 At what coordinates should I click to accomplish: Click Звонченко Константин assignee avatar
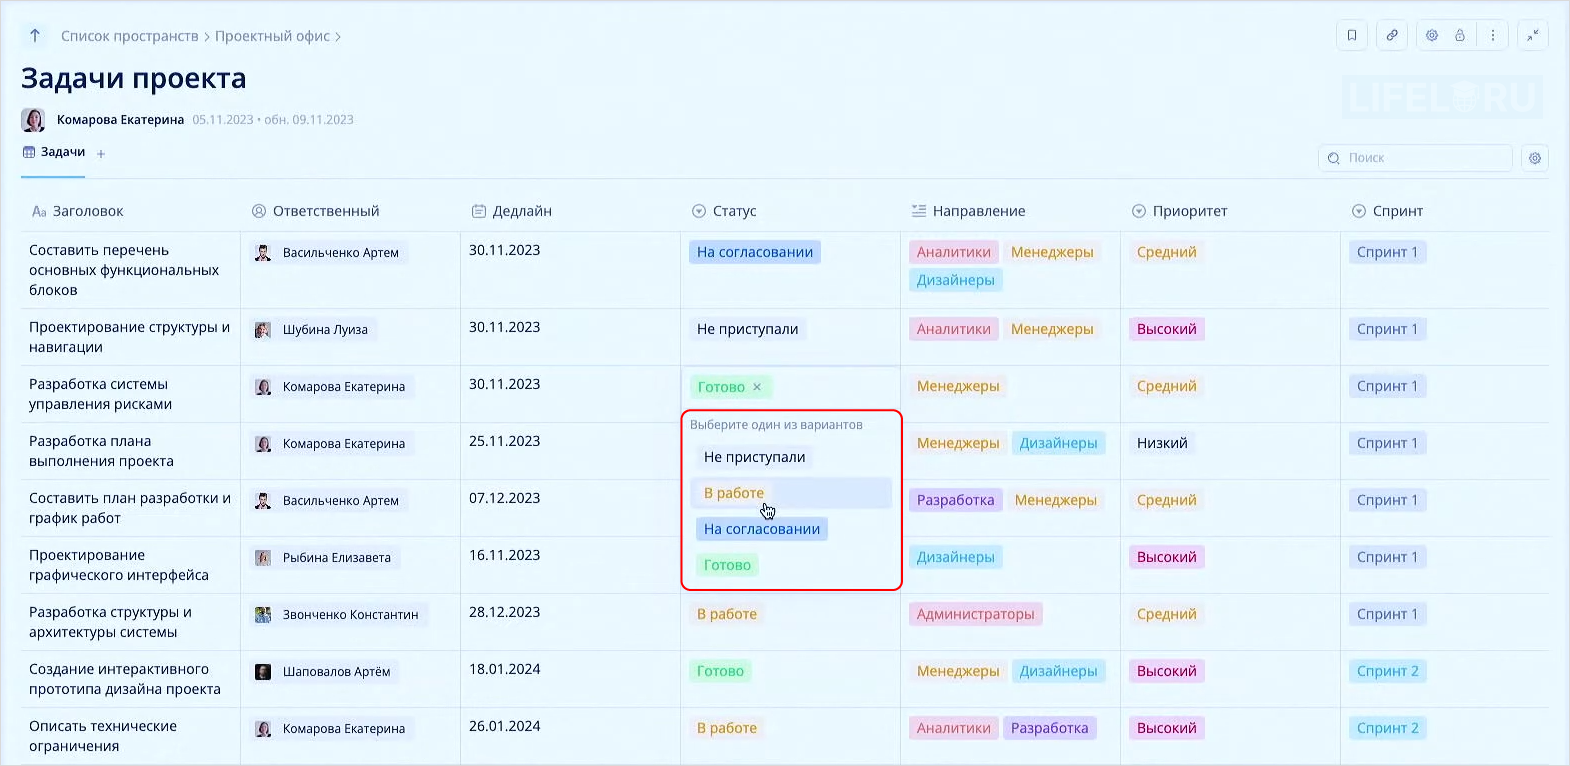pos(263,615)
